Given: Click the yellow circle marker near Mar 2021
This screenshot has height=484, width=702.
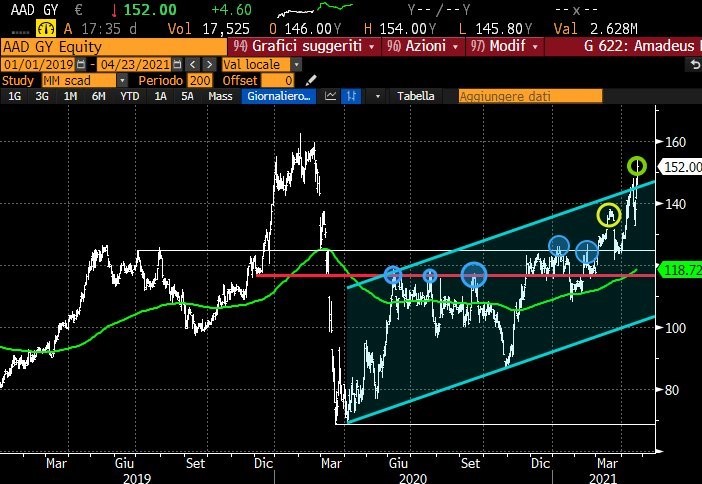Looking at the screenshot, I should 608,215.
